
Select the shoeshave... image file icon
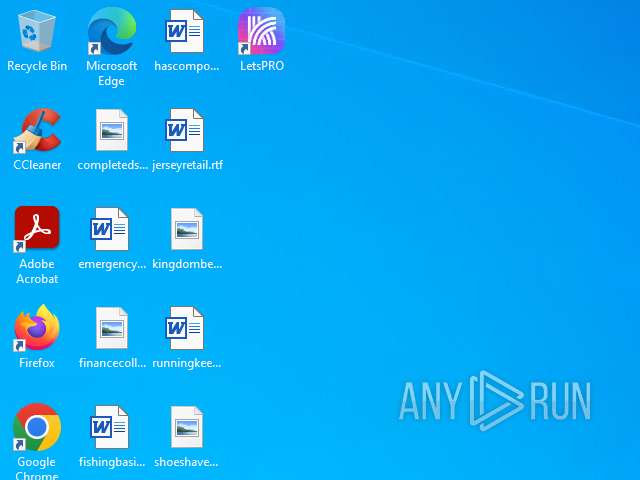click(x=187, y=427)
